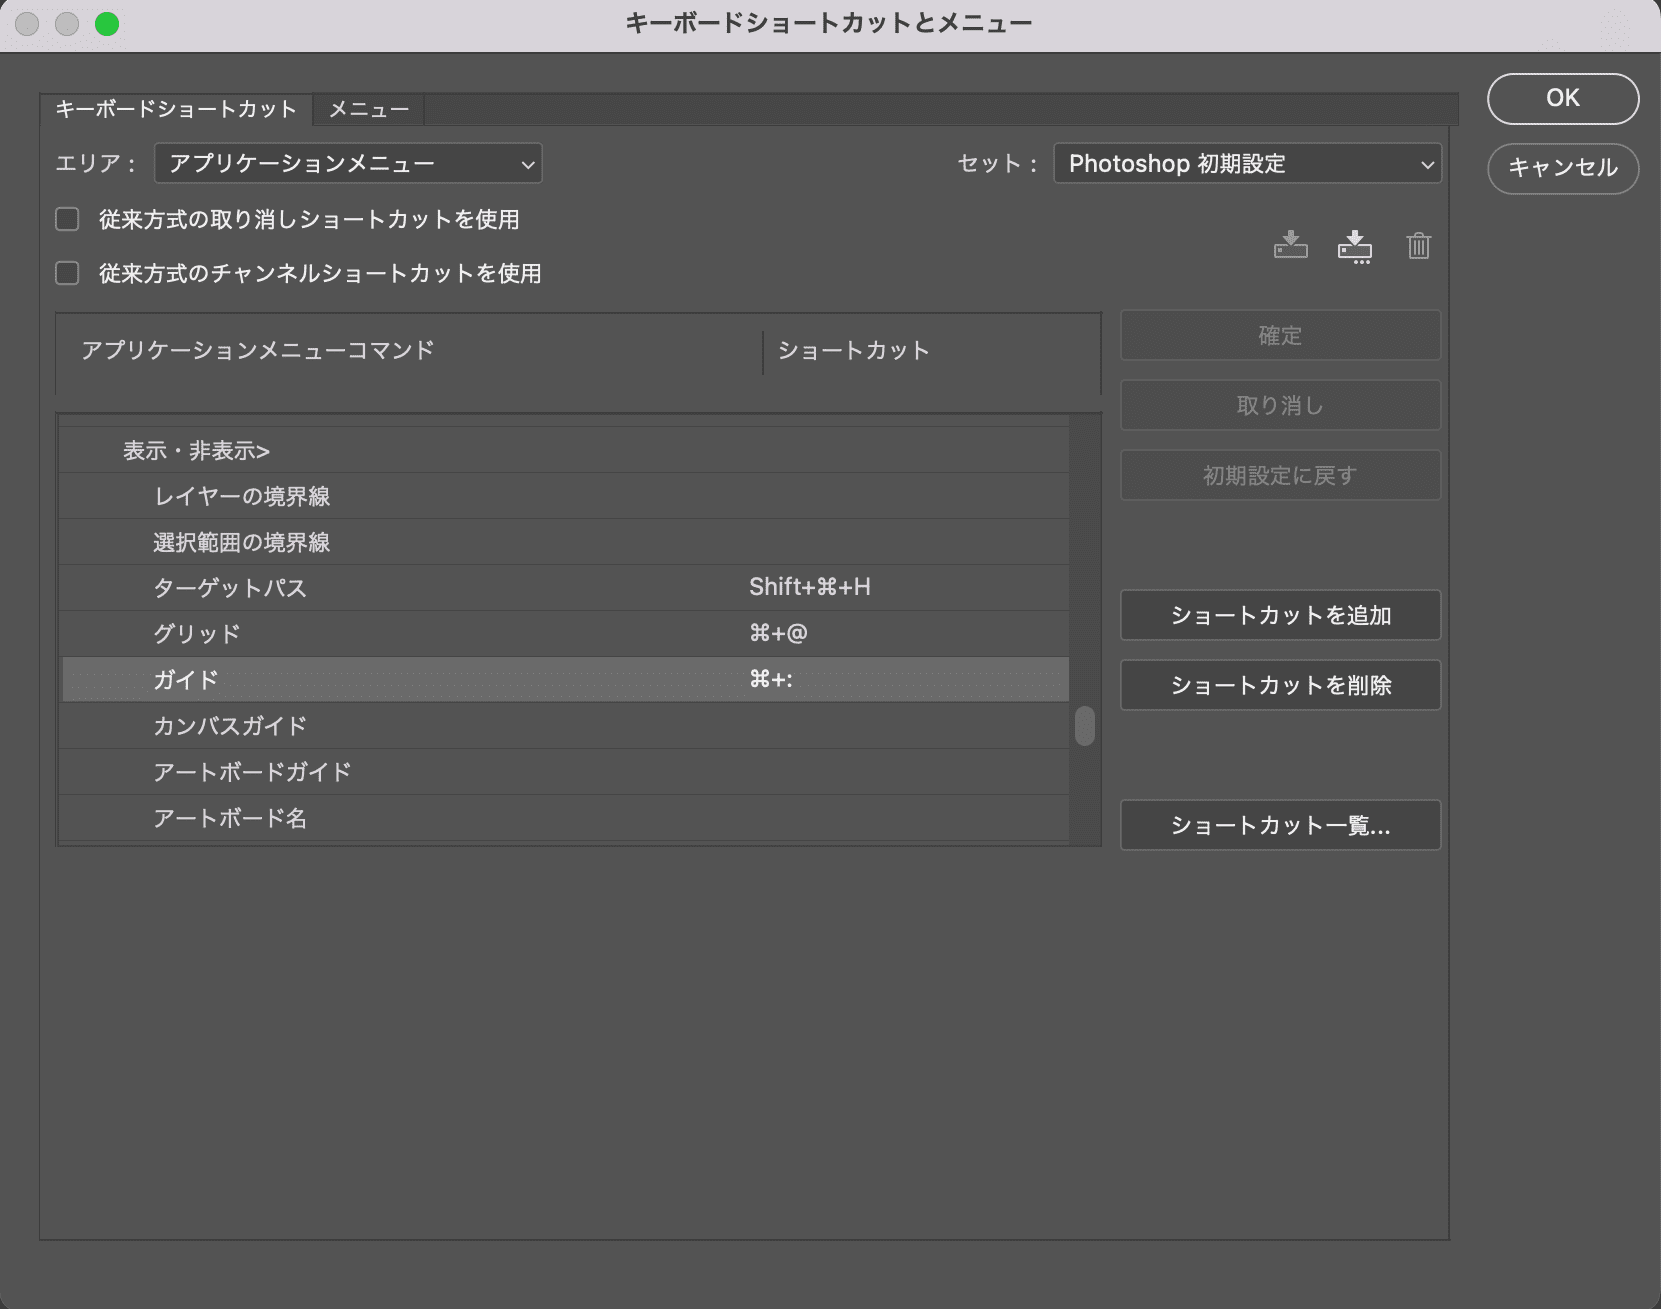Click the 取り消し button
Screen dimensions: 1661x1309
coord(1280,405)
